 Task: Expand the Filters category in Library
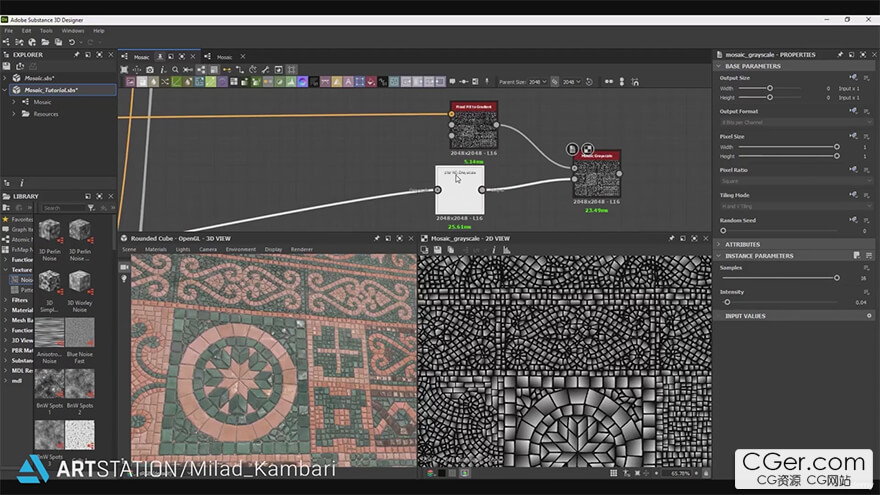(5, 300)
